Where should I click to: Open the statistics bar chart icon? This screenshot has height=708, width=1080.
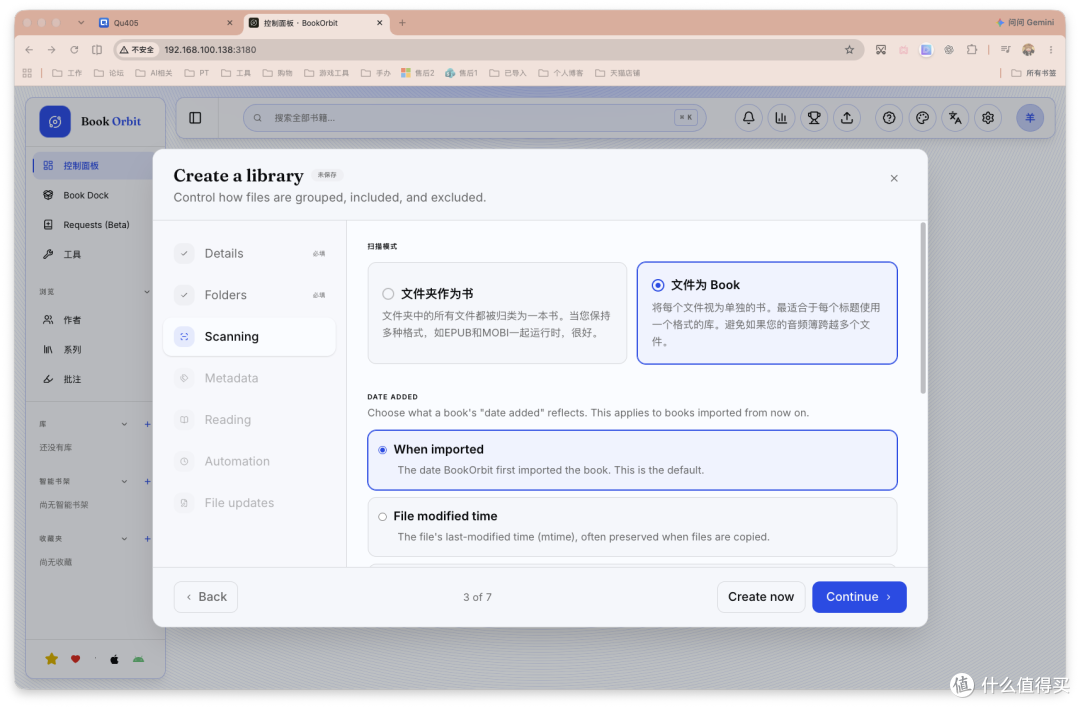[x=781, y=118]
